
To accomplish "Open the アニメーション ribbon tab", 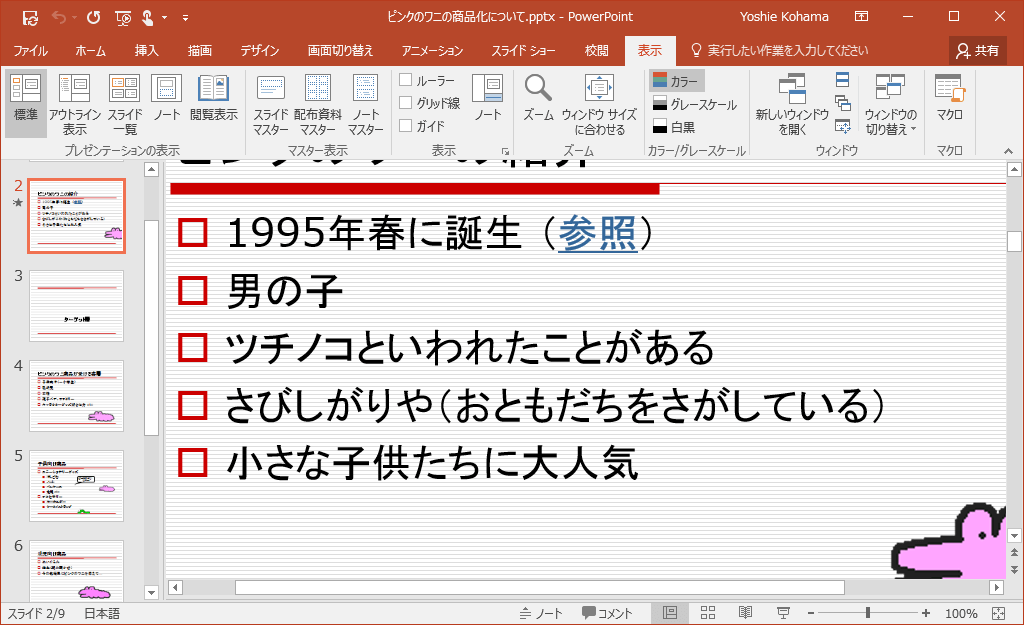I will [432, 50].
